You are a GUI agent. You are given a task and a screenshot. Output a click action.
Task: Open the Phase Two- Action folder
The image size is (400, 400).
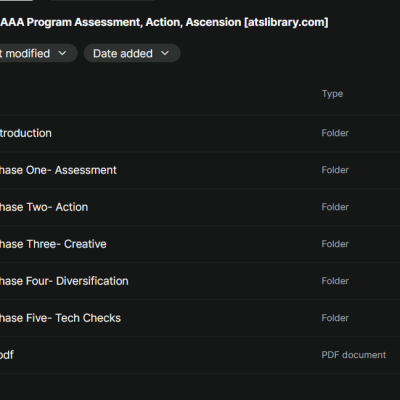[200, 207]
